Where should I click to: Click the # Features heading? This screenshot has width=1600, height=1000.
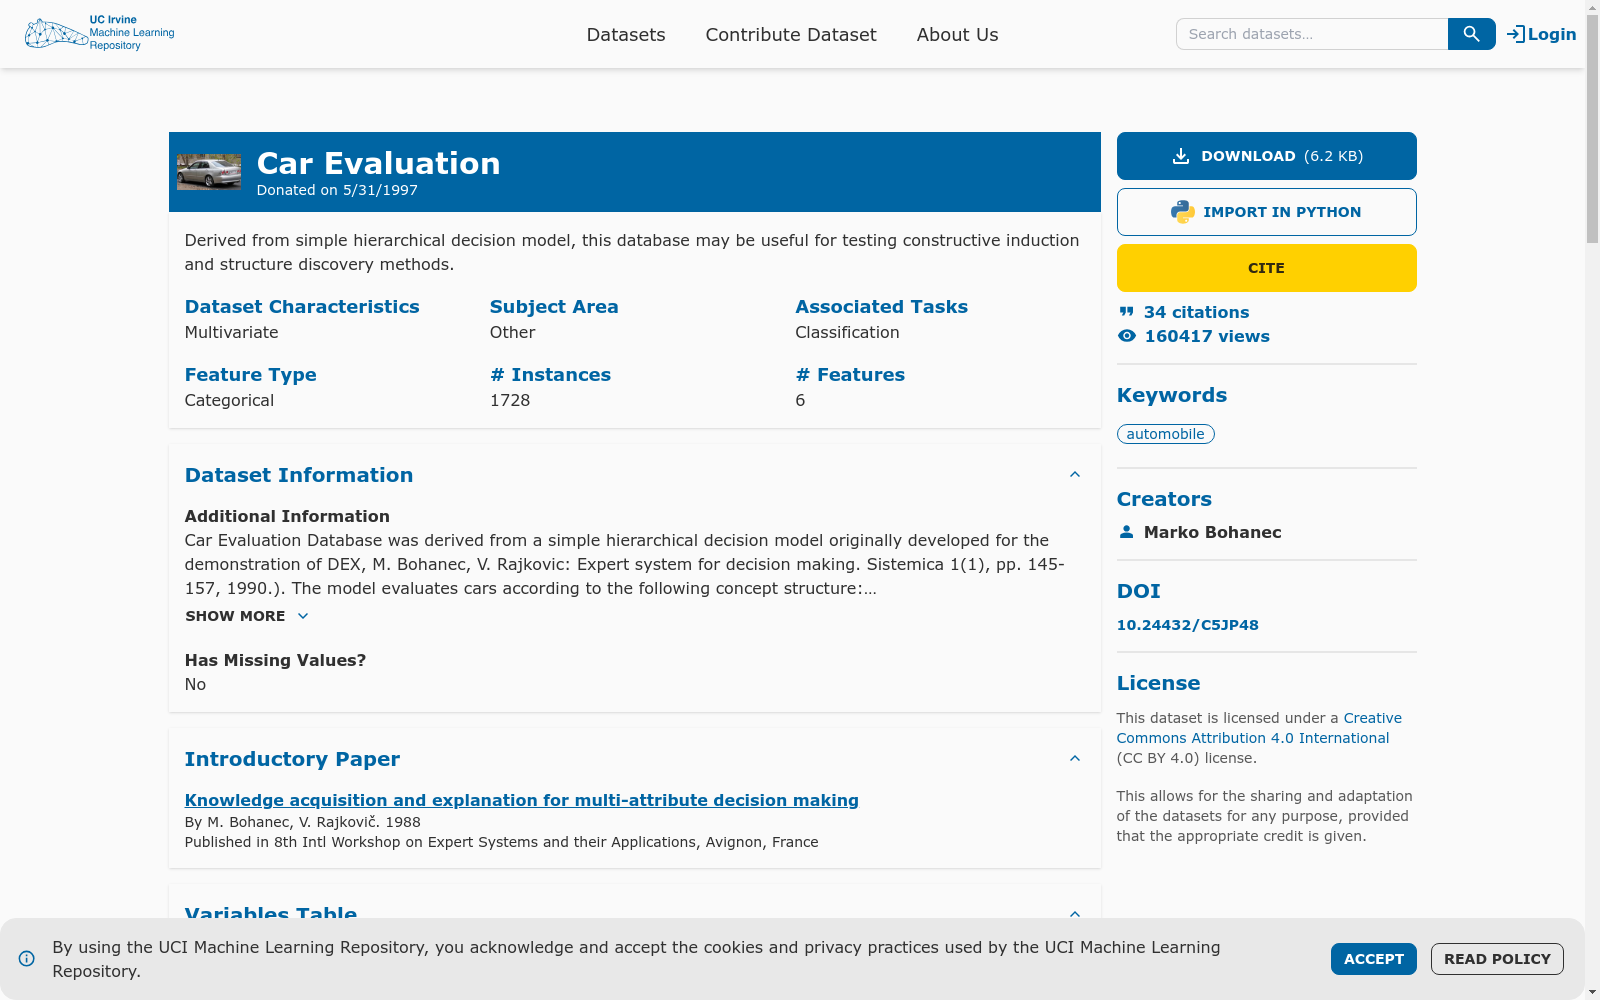click(850, 375)
